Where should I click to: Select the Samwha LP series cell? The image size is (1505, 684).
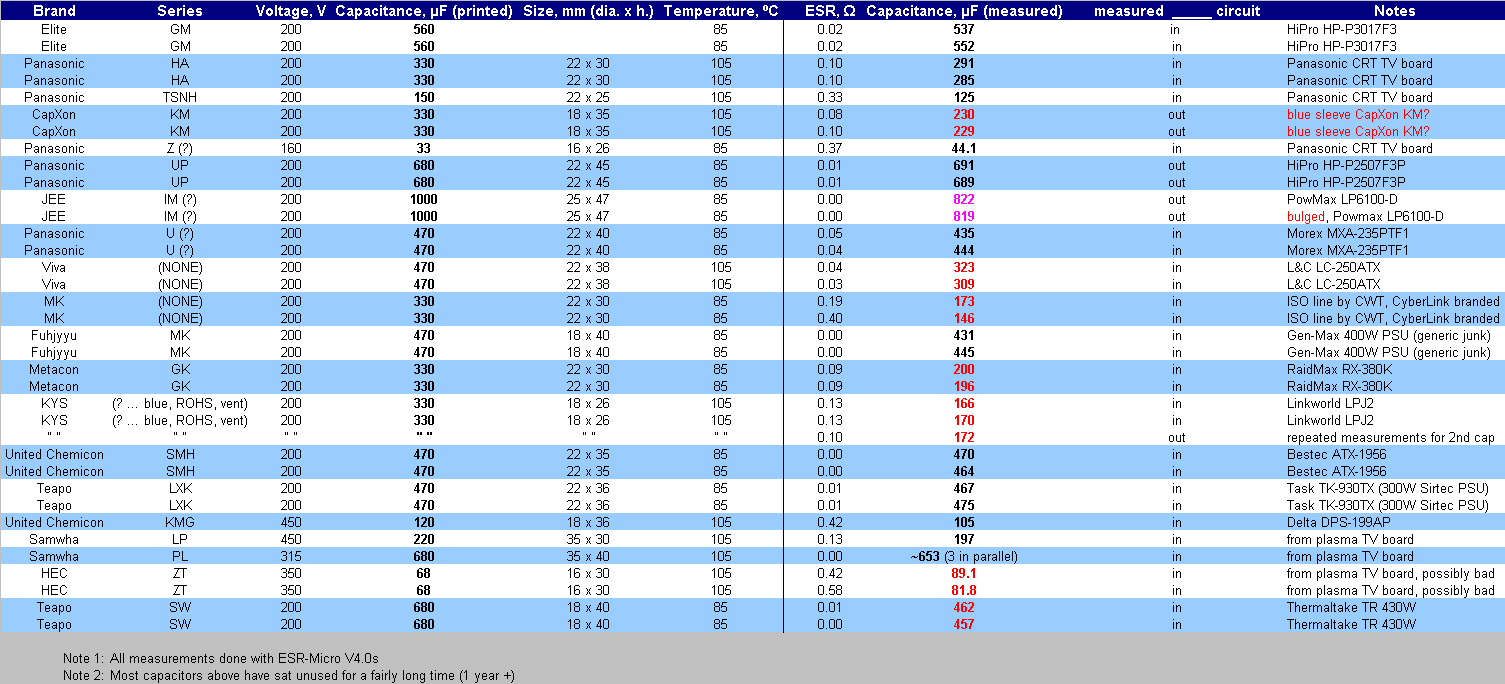[x=180, y=539]
